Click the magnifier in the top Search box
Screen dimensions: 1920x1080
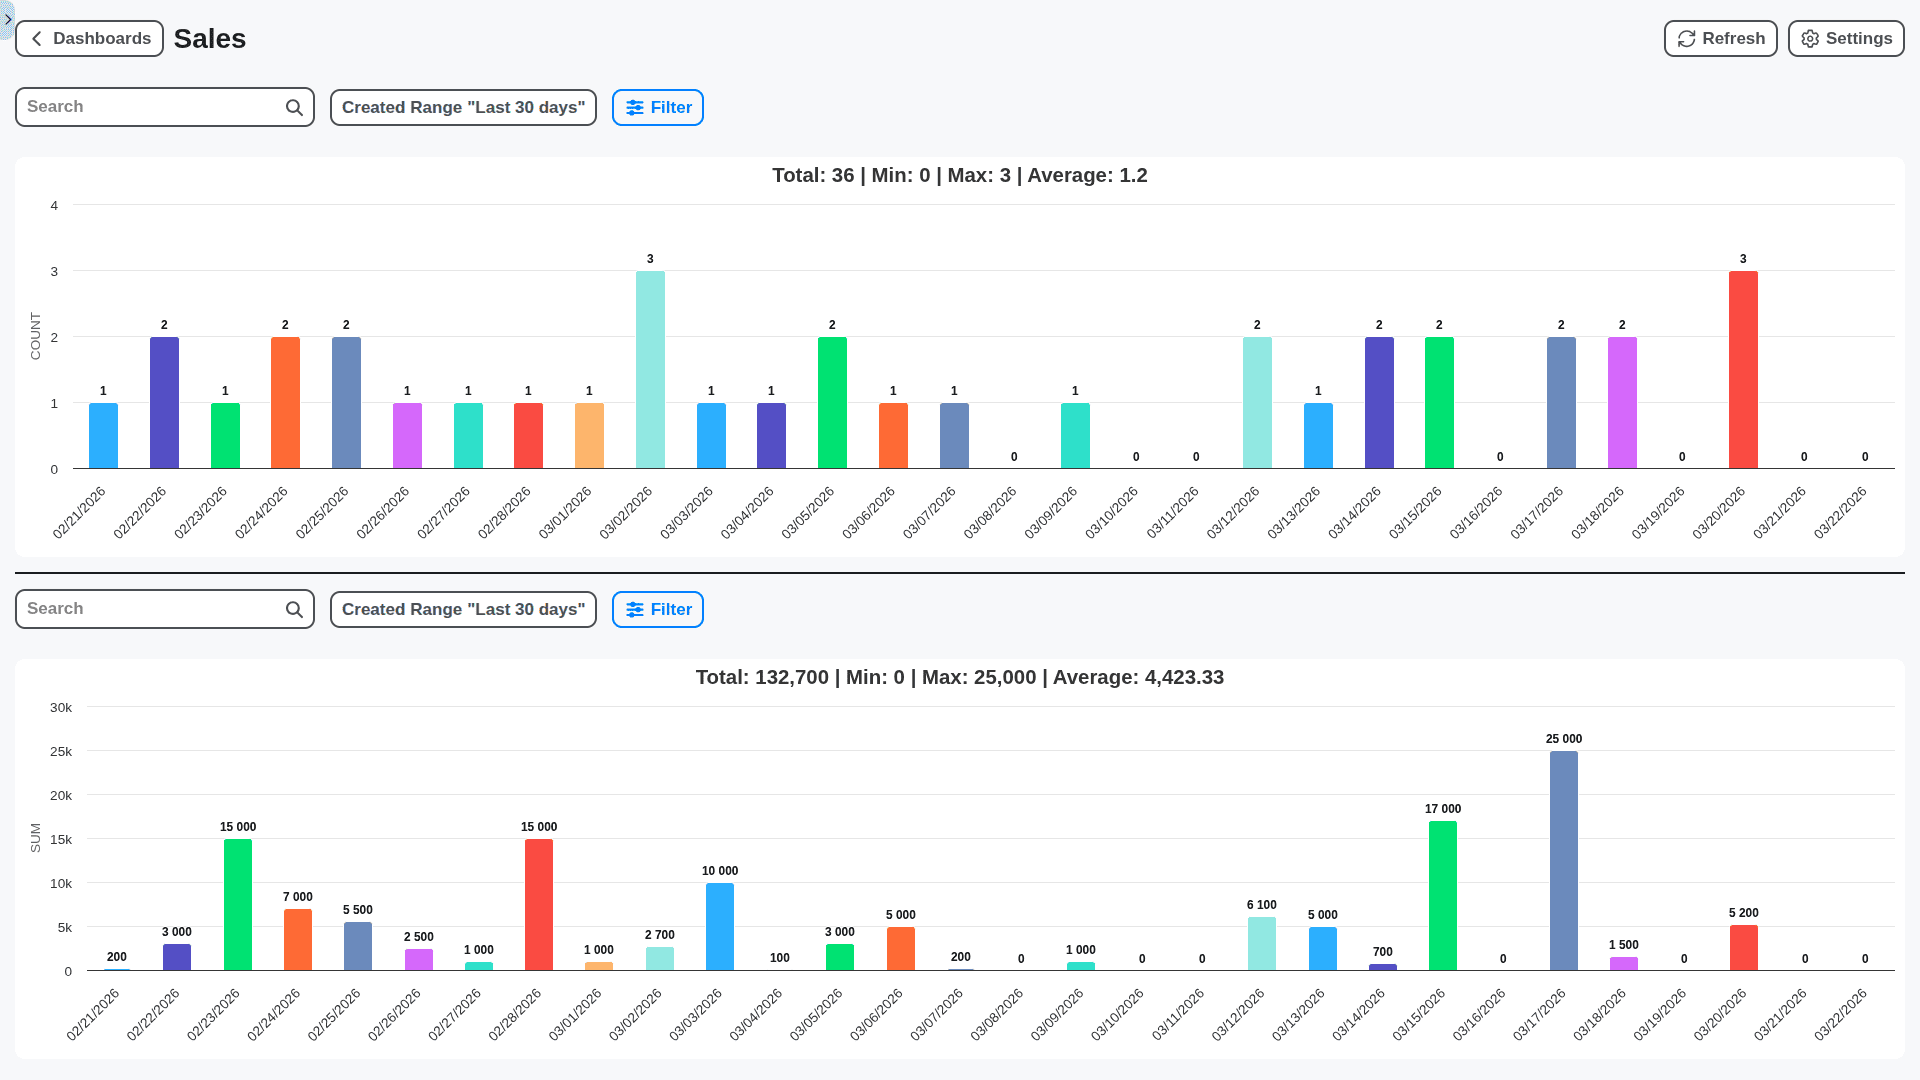[x=293, y=106]
